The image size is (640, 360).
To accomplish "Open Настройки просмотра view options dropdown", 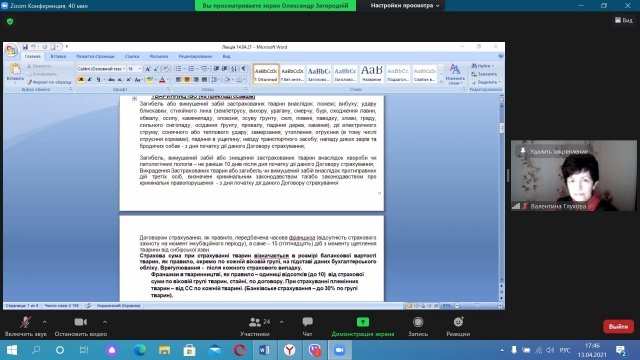I will 405,6.
